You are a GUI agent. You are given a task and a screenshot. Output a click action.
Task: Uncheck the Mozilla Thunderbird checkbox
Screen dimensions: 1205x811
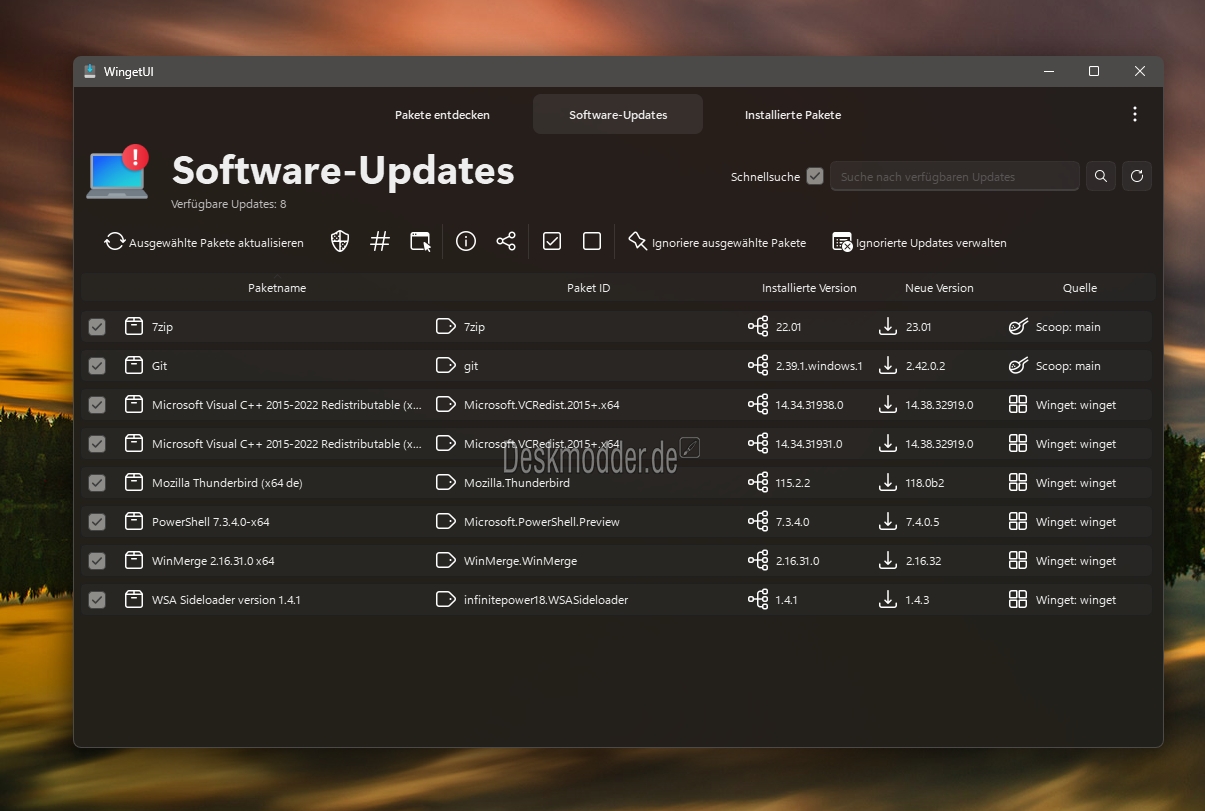(x=97, y=483)
